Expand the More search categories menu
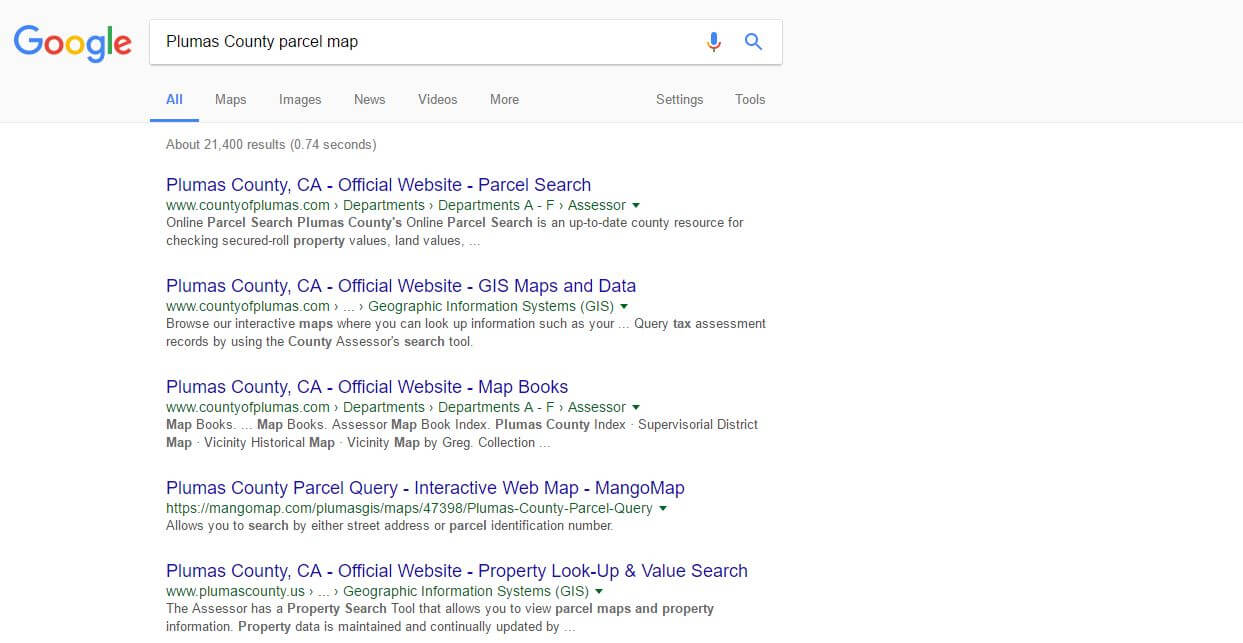The image size is (1243, 643). [x=504, y=99]
